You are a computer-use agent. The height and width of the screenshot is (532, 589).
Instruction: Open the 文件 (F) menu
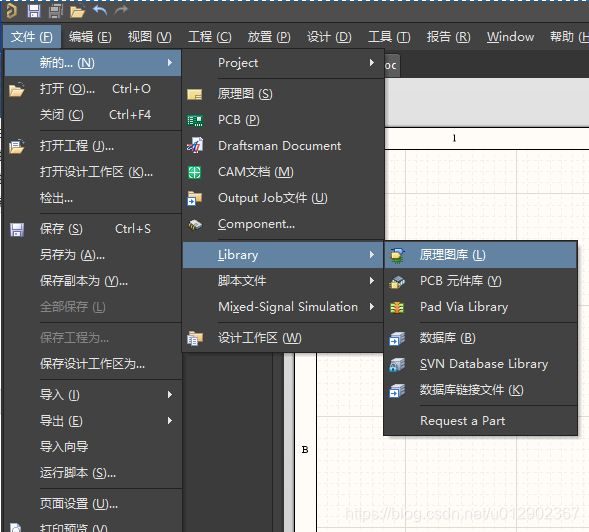coord(32,37)
